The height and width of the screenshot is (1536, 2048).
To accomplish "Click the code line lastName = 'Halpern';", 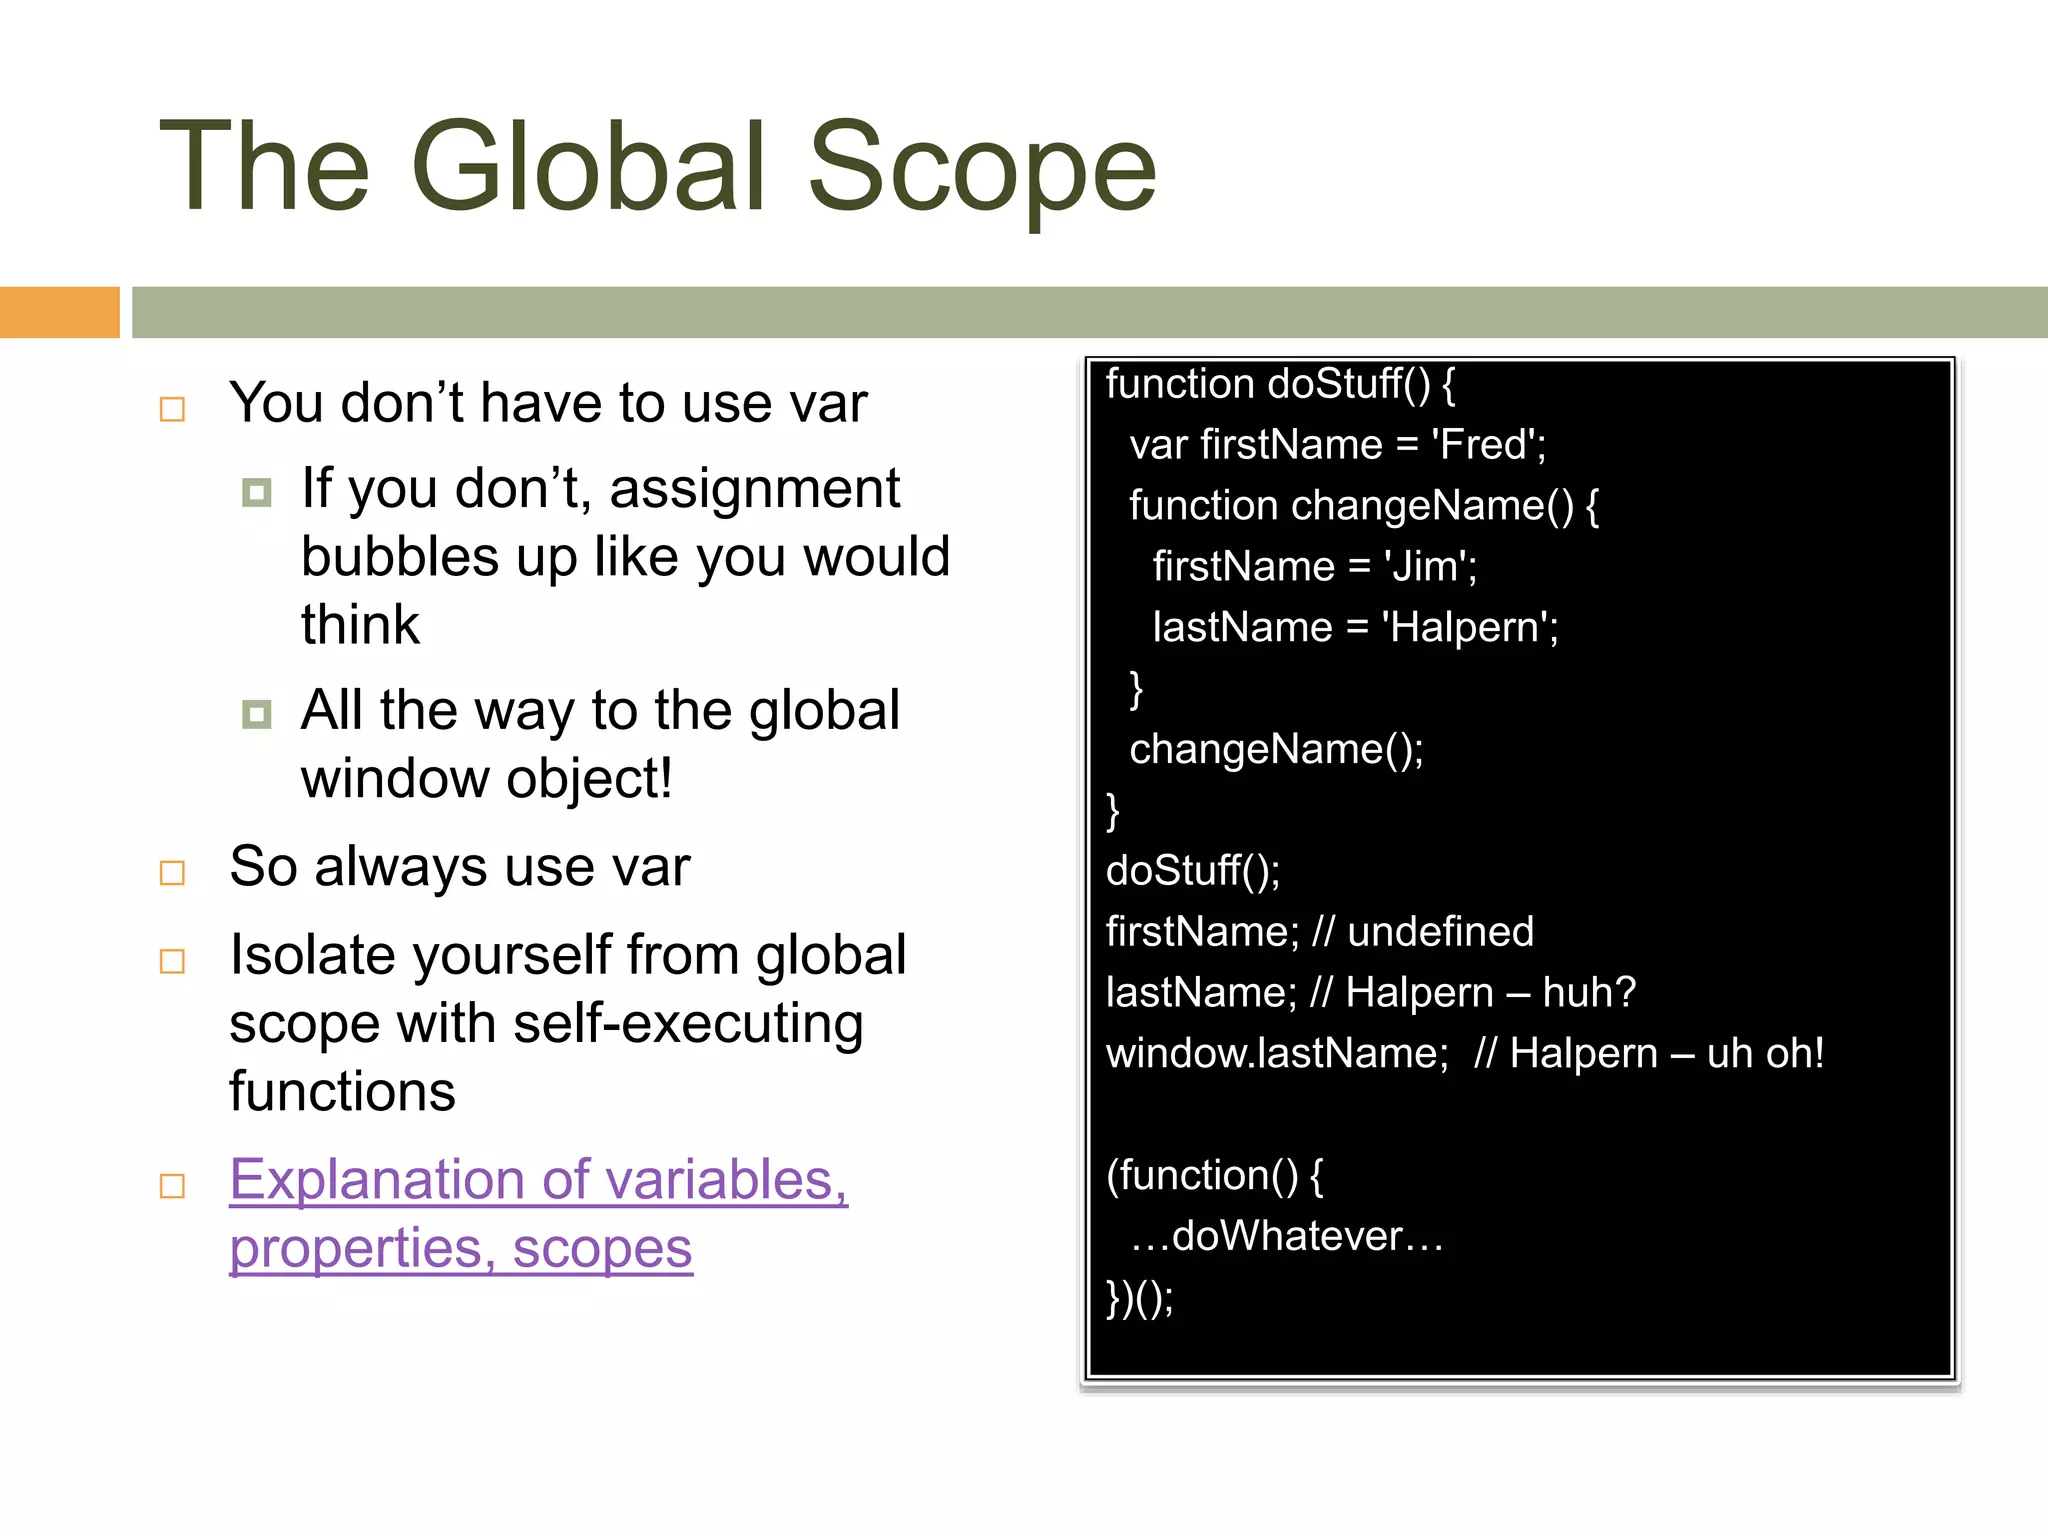I will point(1355,628).
